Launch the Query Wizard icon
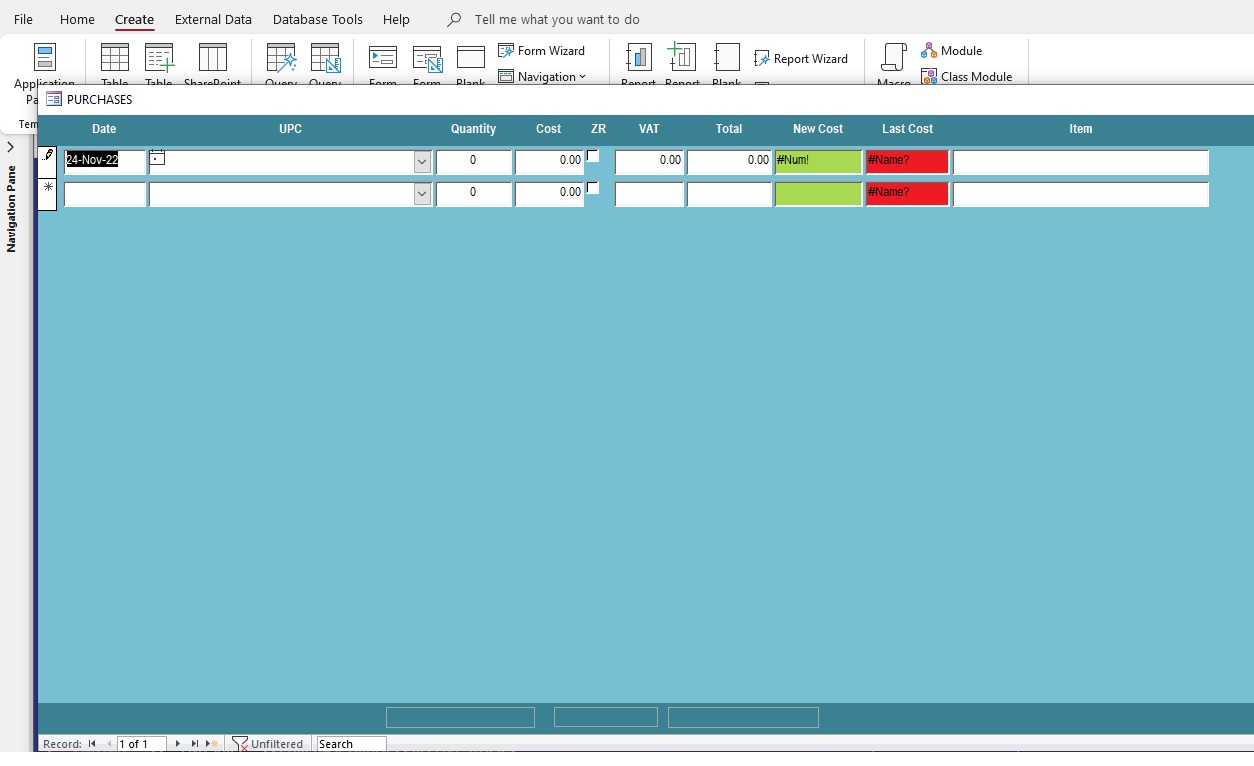1254x766 pixels. point(281,57)
